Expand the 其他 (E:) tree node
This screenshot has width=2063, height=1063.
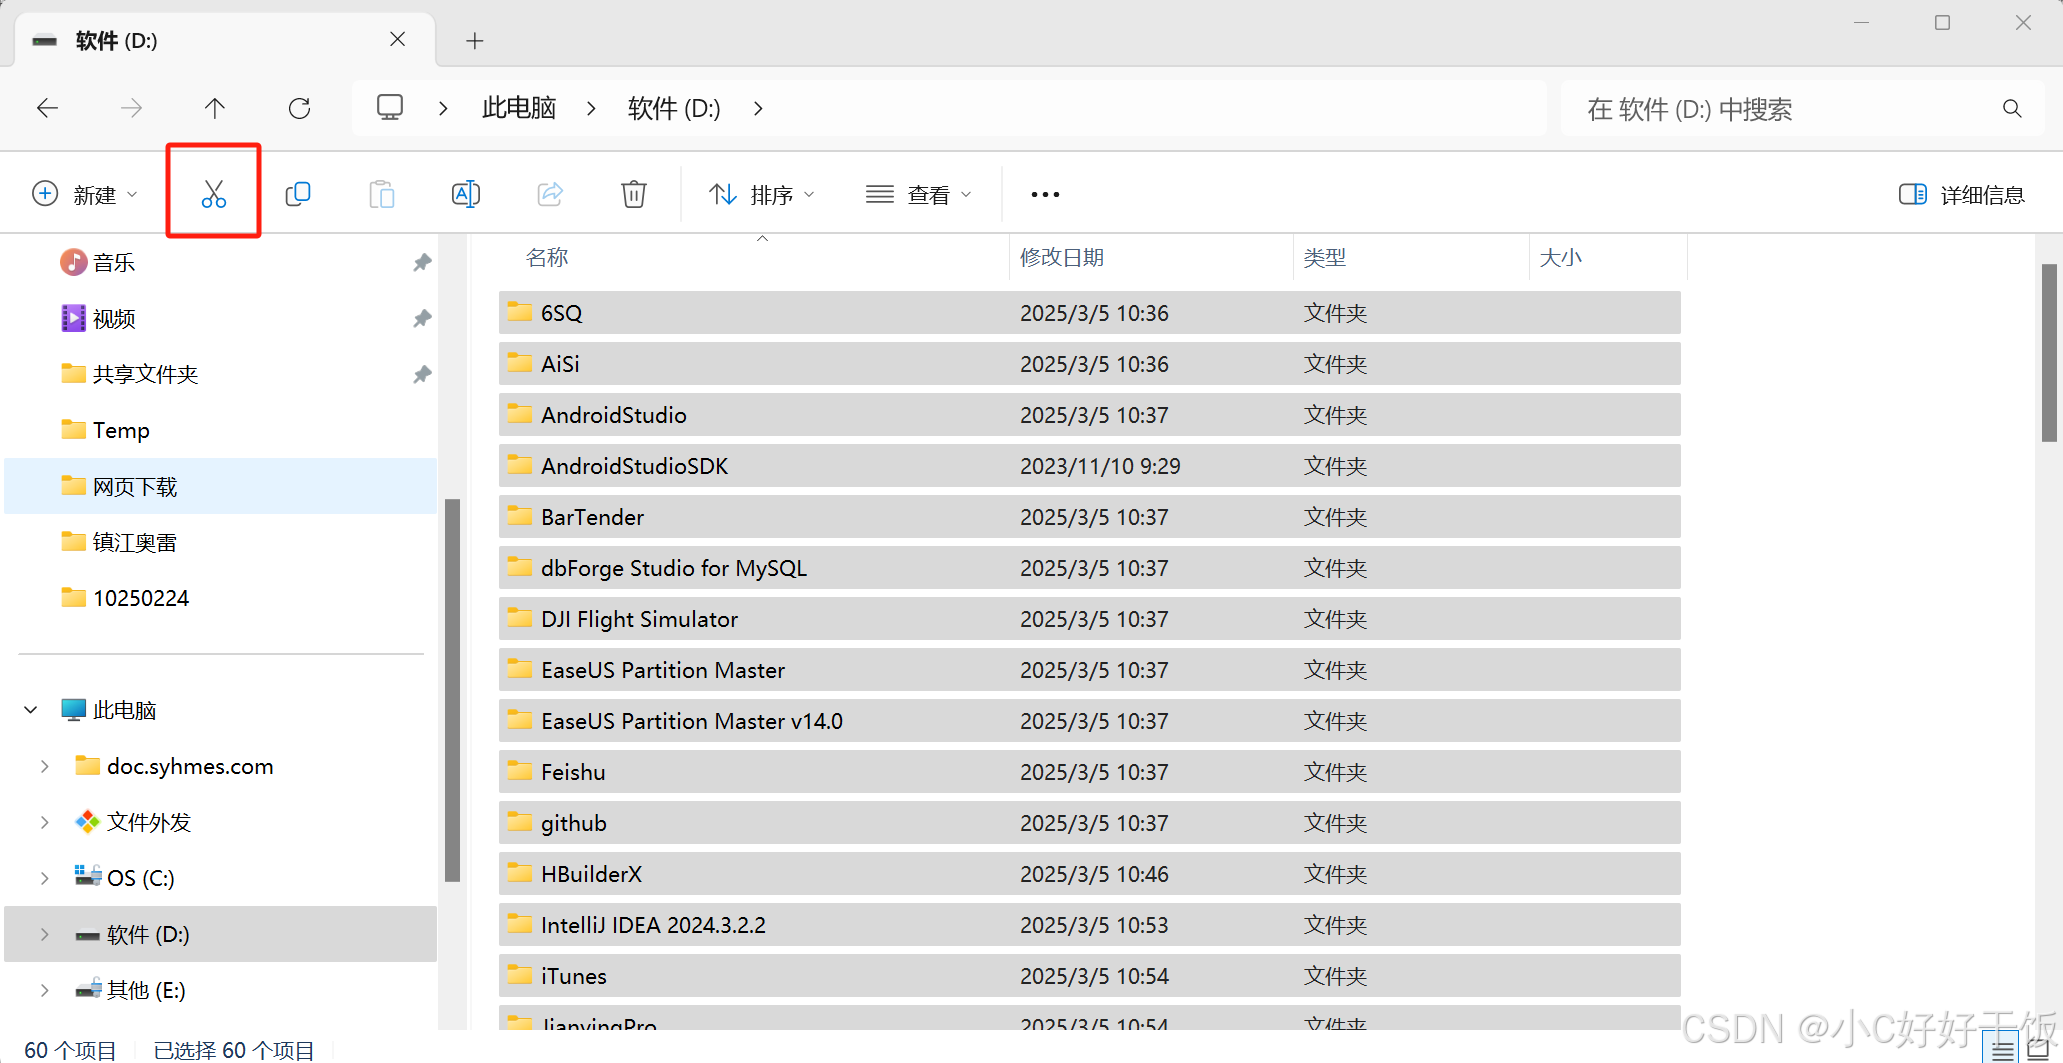click(45, 990)
